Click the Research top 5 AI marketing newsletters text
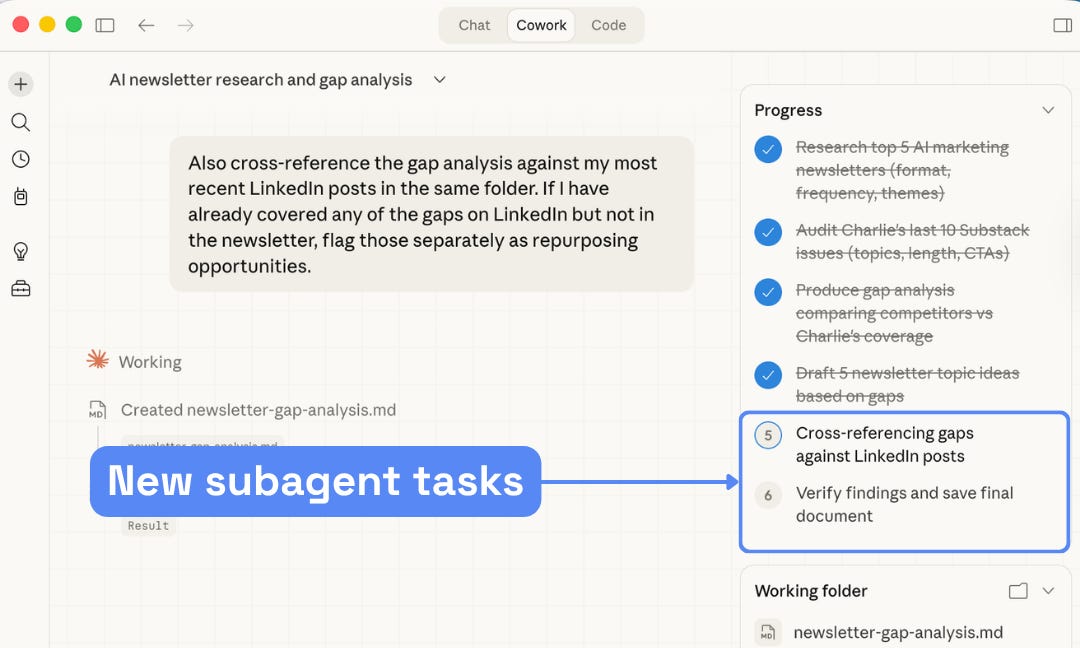Viewport: 1080px width, 648px height. (902, 169)
